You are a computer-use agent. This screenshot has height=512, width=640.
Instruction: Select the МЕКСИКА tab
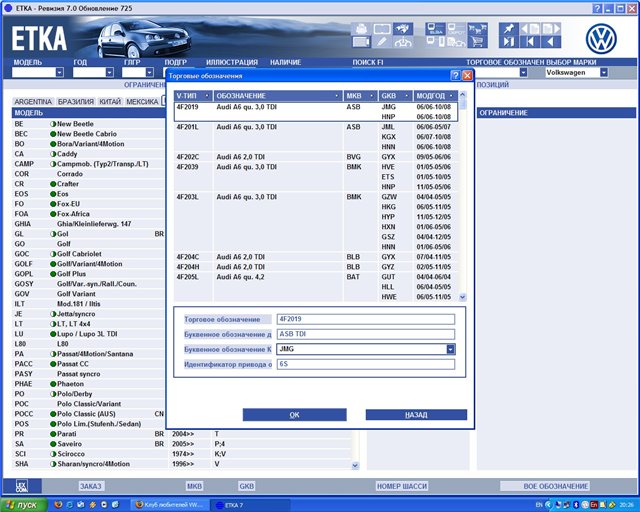(x=142, y=102)
